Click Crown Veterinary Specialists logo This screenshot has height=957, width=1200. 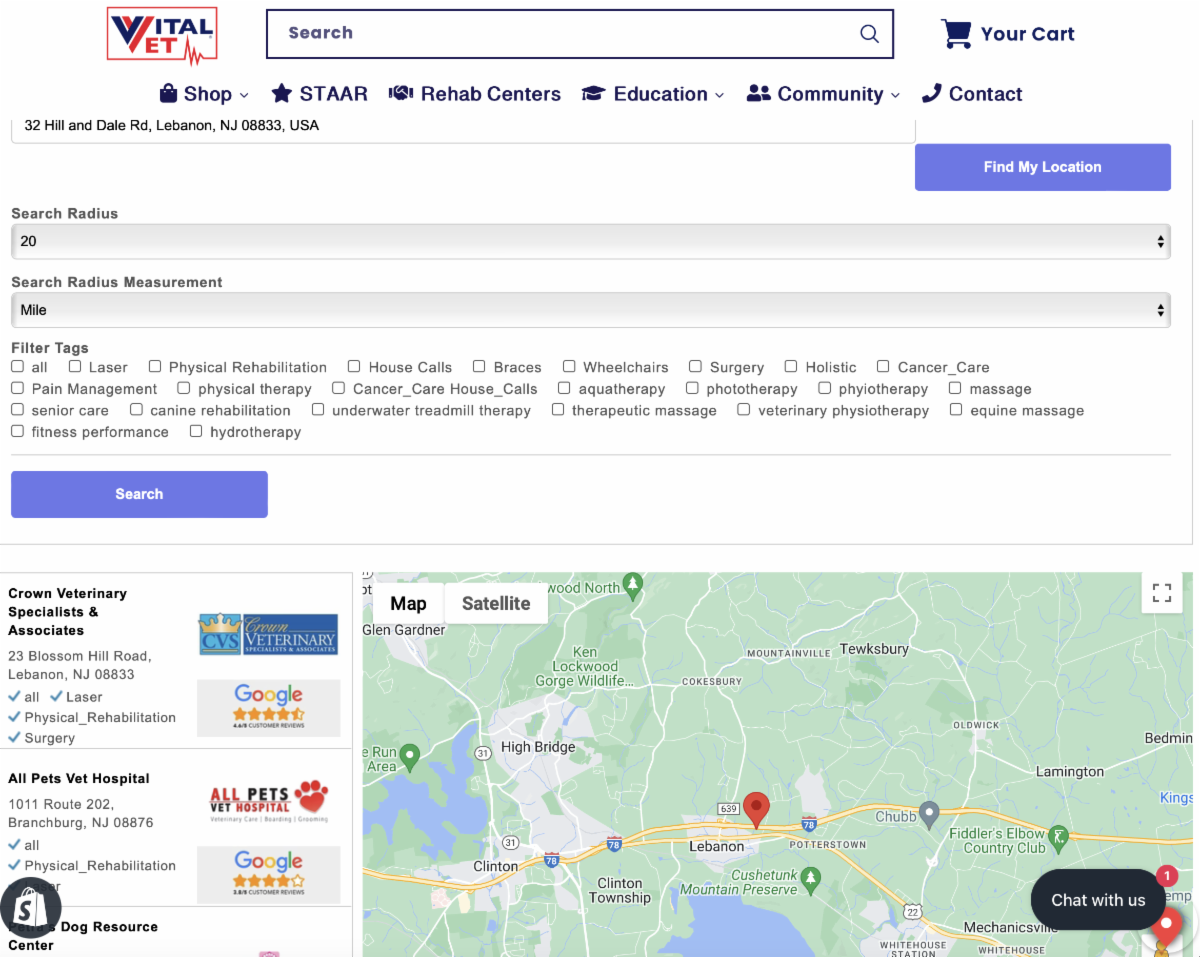[x=268, y=634]
